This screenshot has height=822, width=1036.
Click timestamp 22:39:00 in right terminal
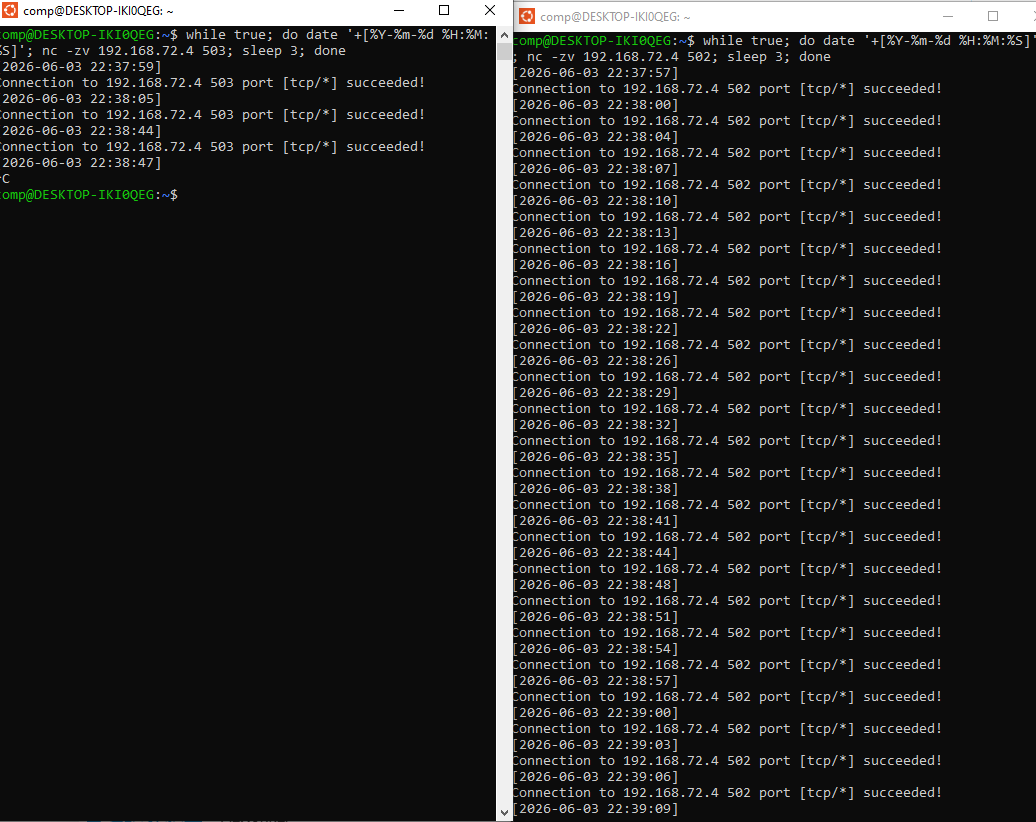point(596,713)
